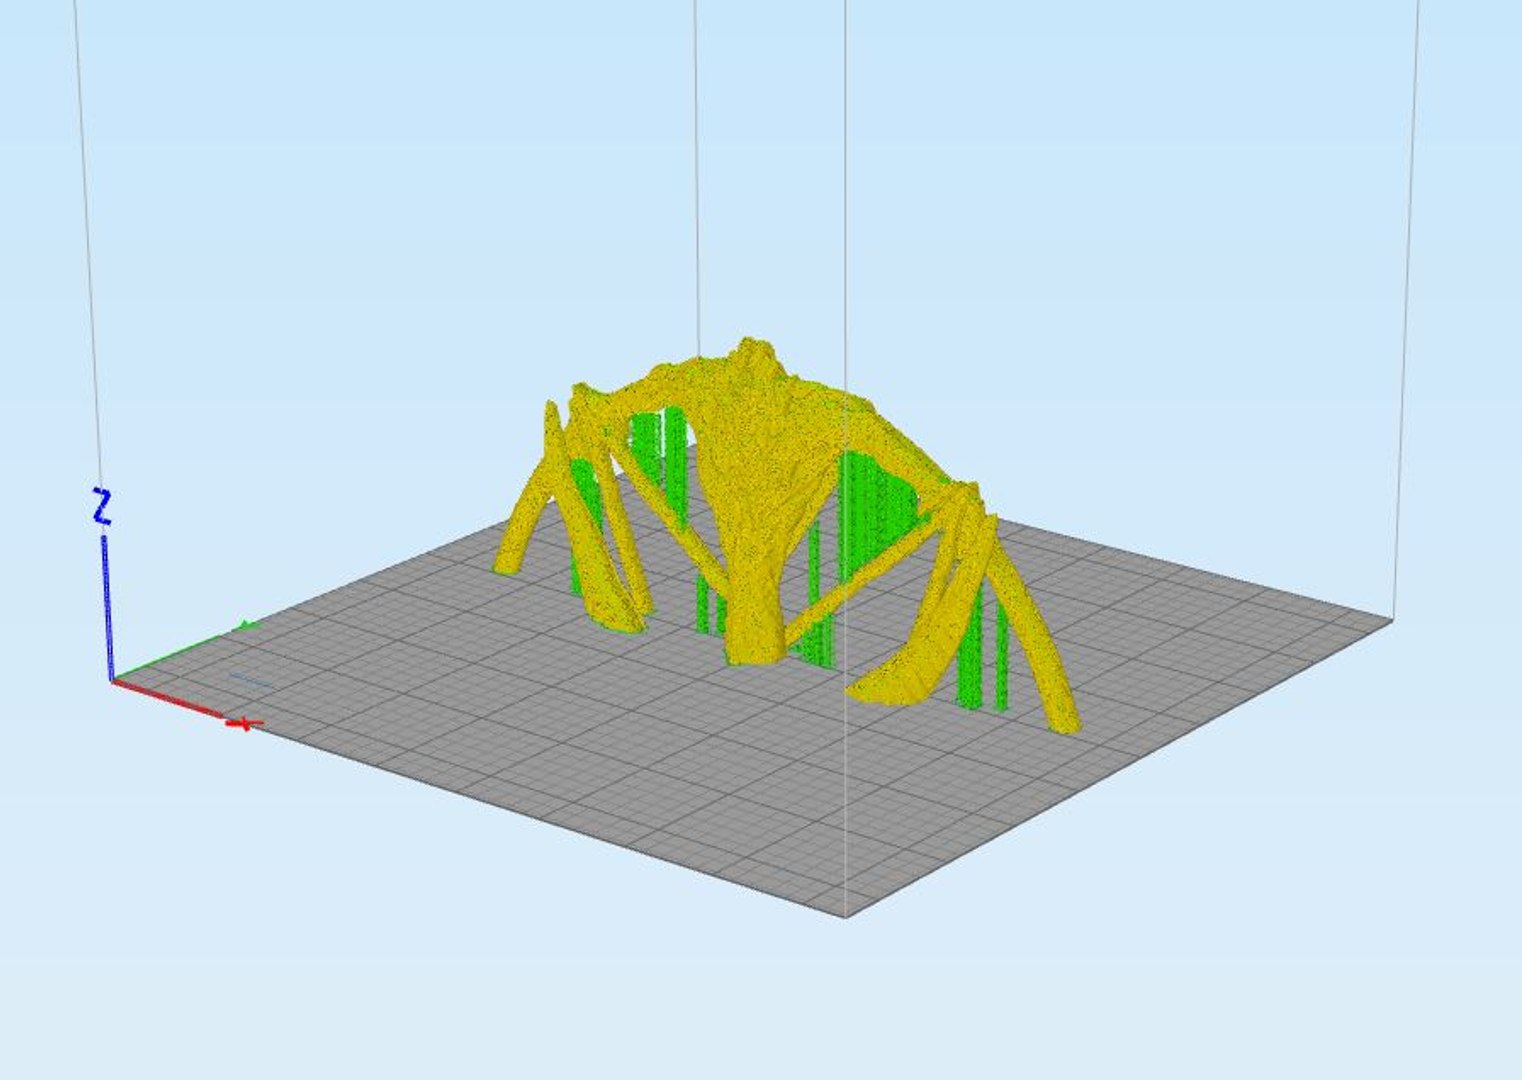Click the axis origin where the lines meet
Image resolution: width=1522 pixels, height=1080 pixels.
click(112, 681)
